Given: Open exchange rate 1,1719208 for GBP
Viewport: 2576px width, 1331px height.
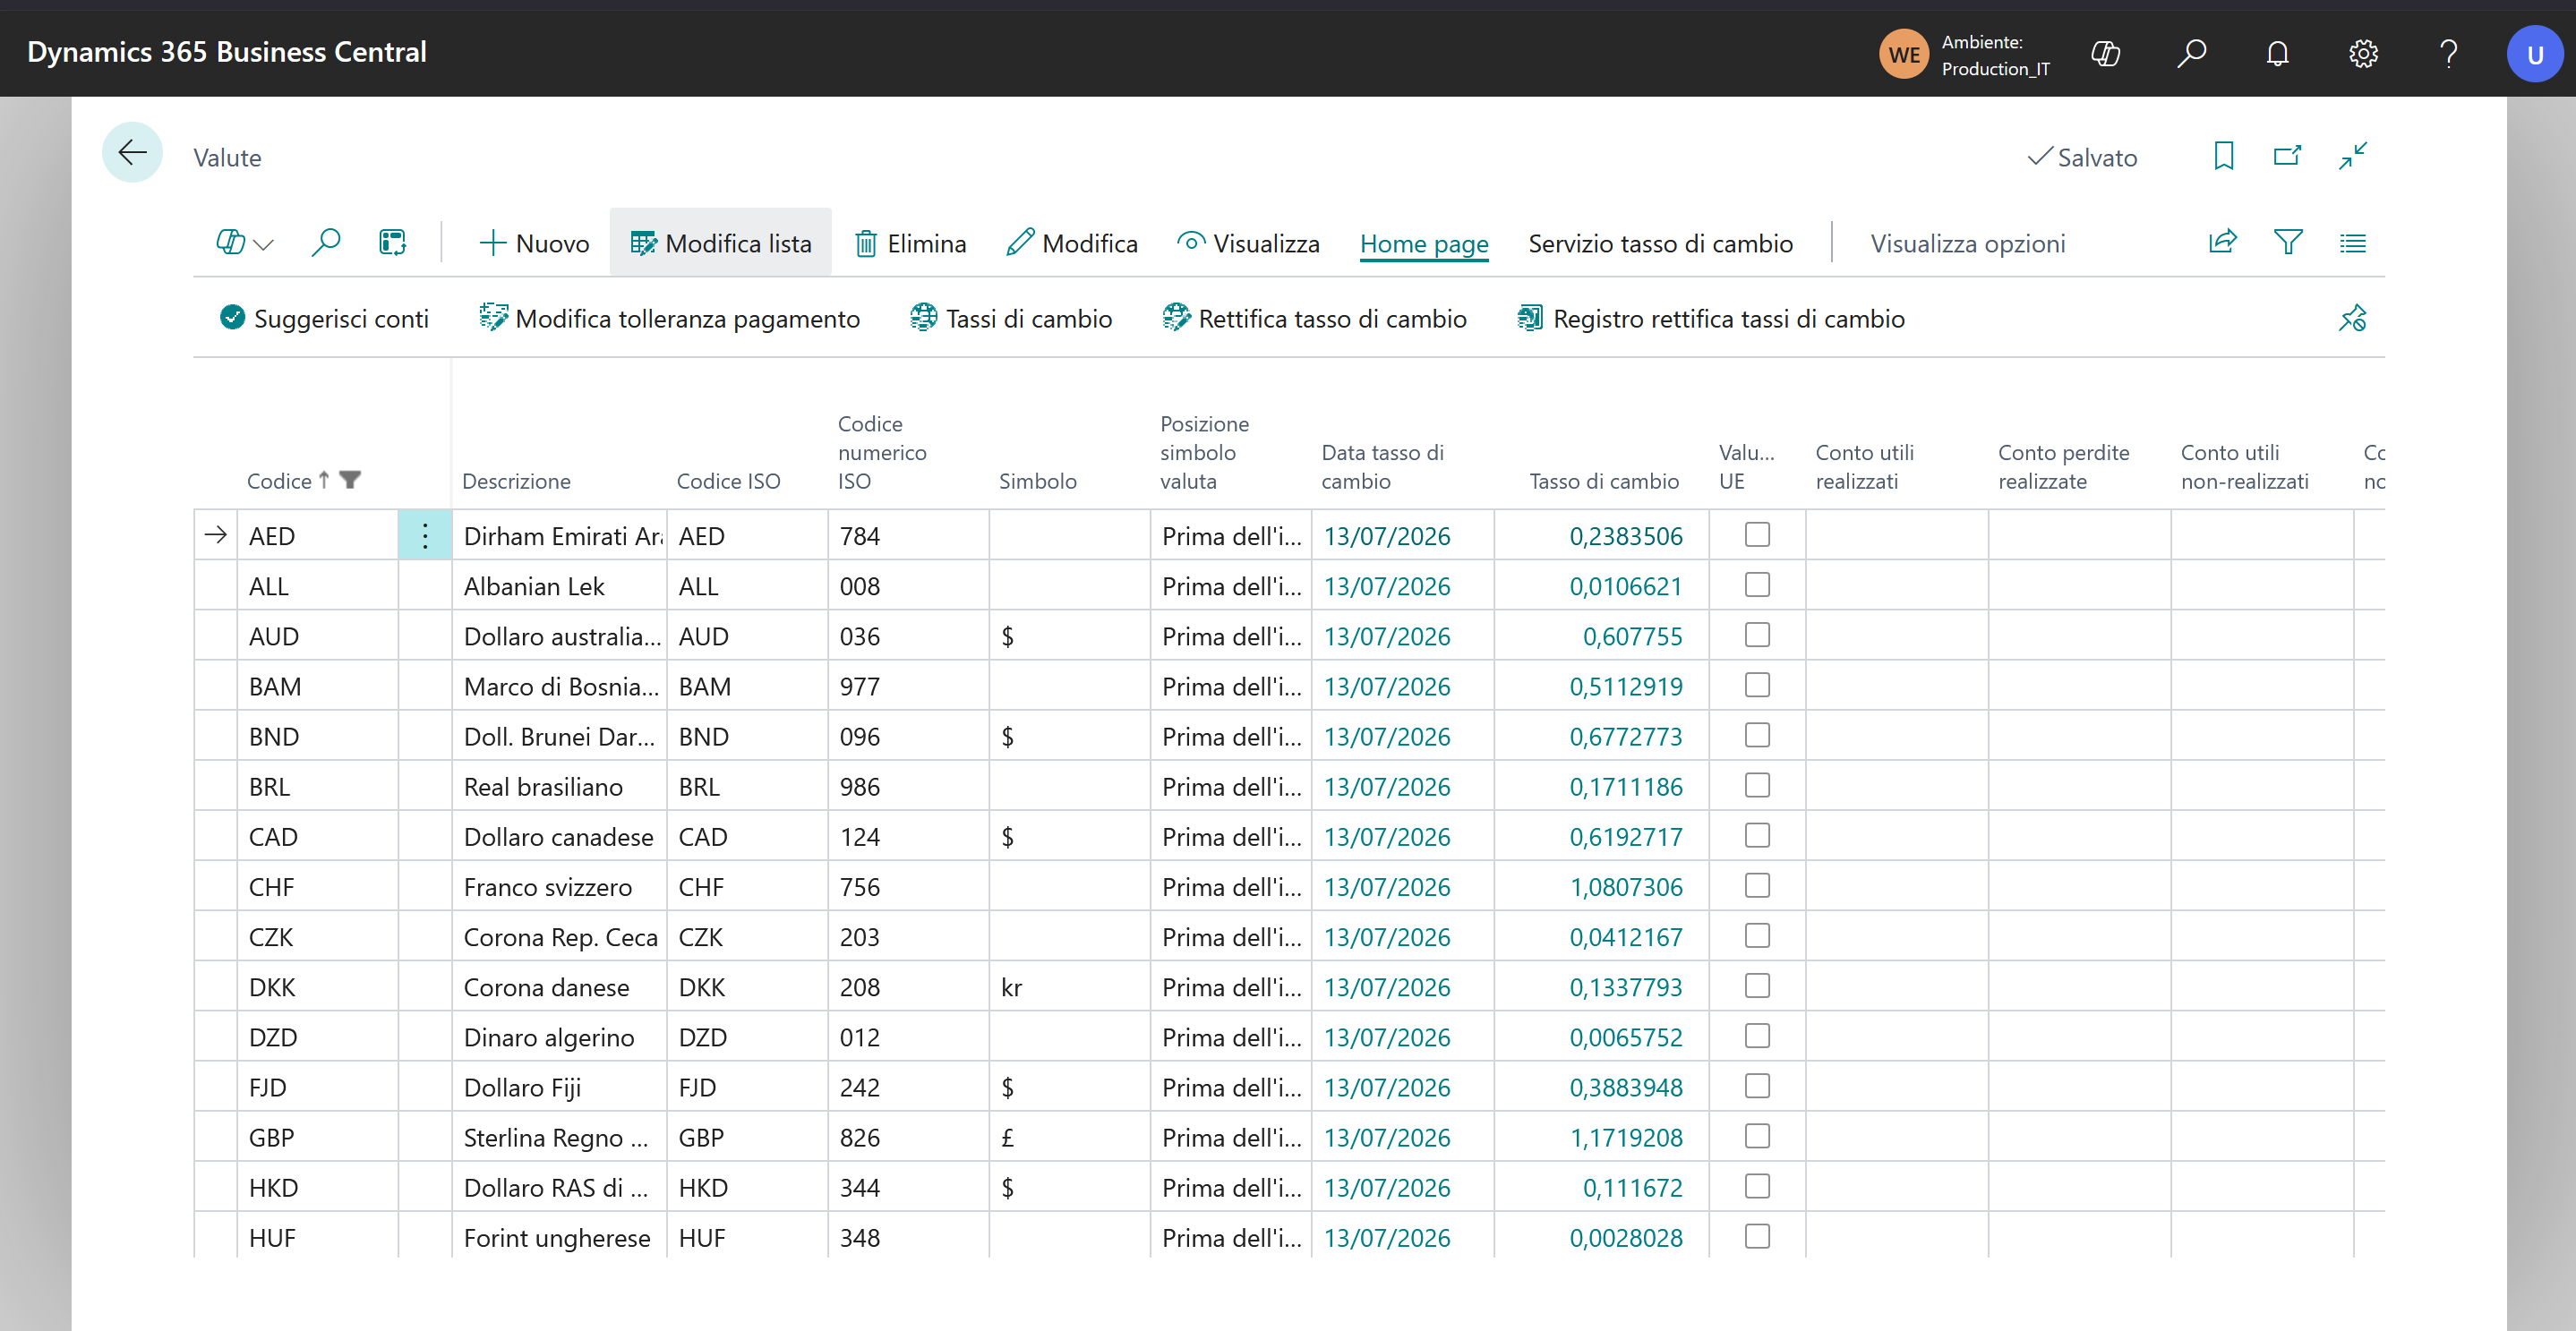Looking at the screenshot, I should point(1626,1138).
